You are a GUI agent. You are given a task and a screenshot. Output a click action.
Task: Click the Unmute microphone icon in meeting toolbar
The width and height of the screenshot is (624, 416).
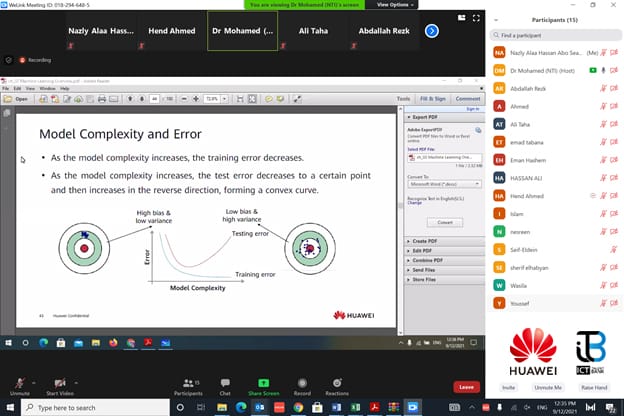click(x=19, y=384)
